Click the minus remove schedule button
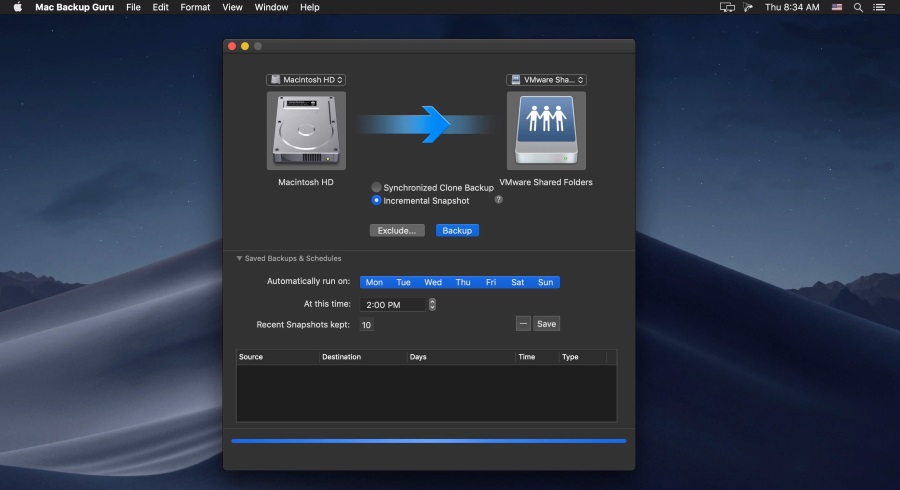 tap(523, 324)
